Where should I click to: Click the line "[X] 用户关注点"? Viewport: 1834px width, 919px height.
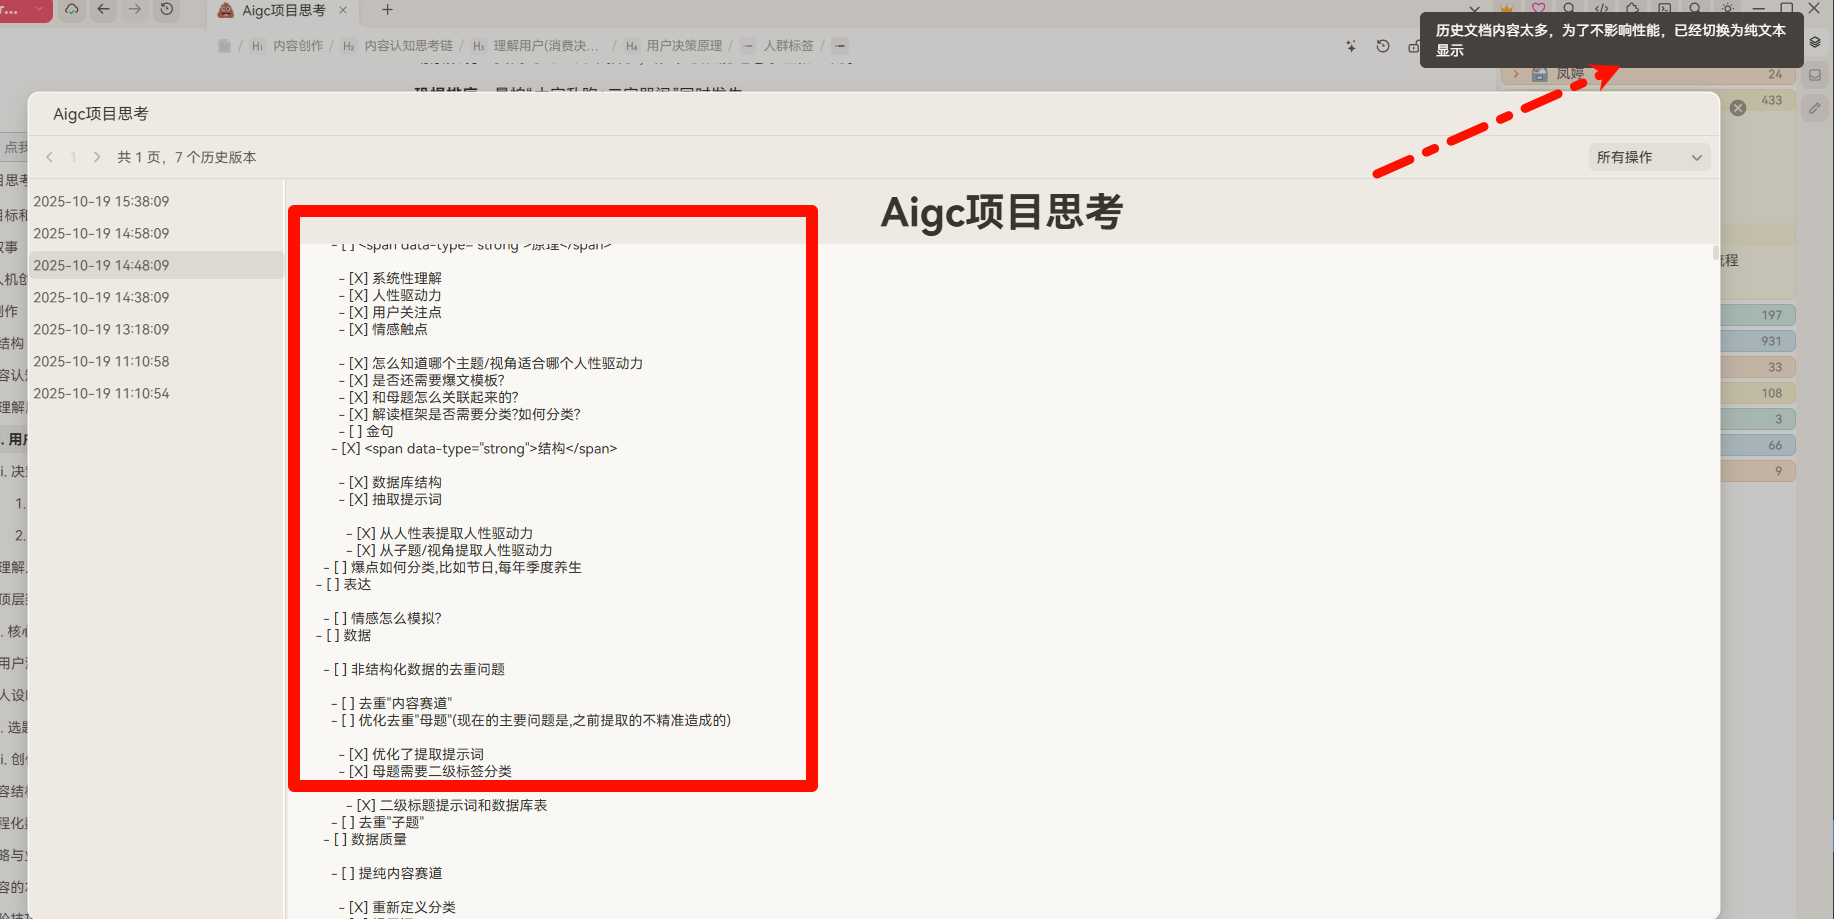[390, 312]
